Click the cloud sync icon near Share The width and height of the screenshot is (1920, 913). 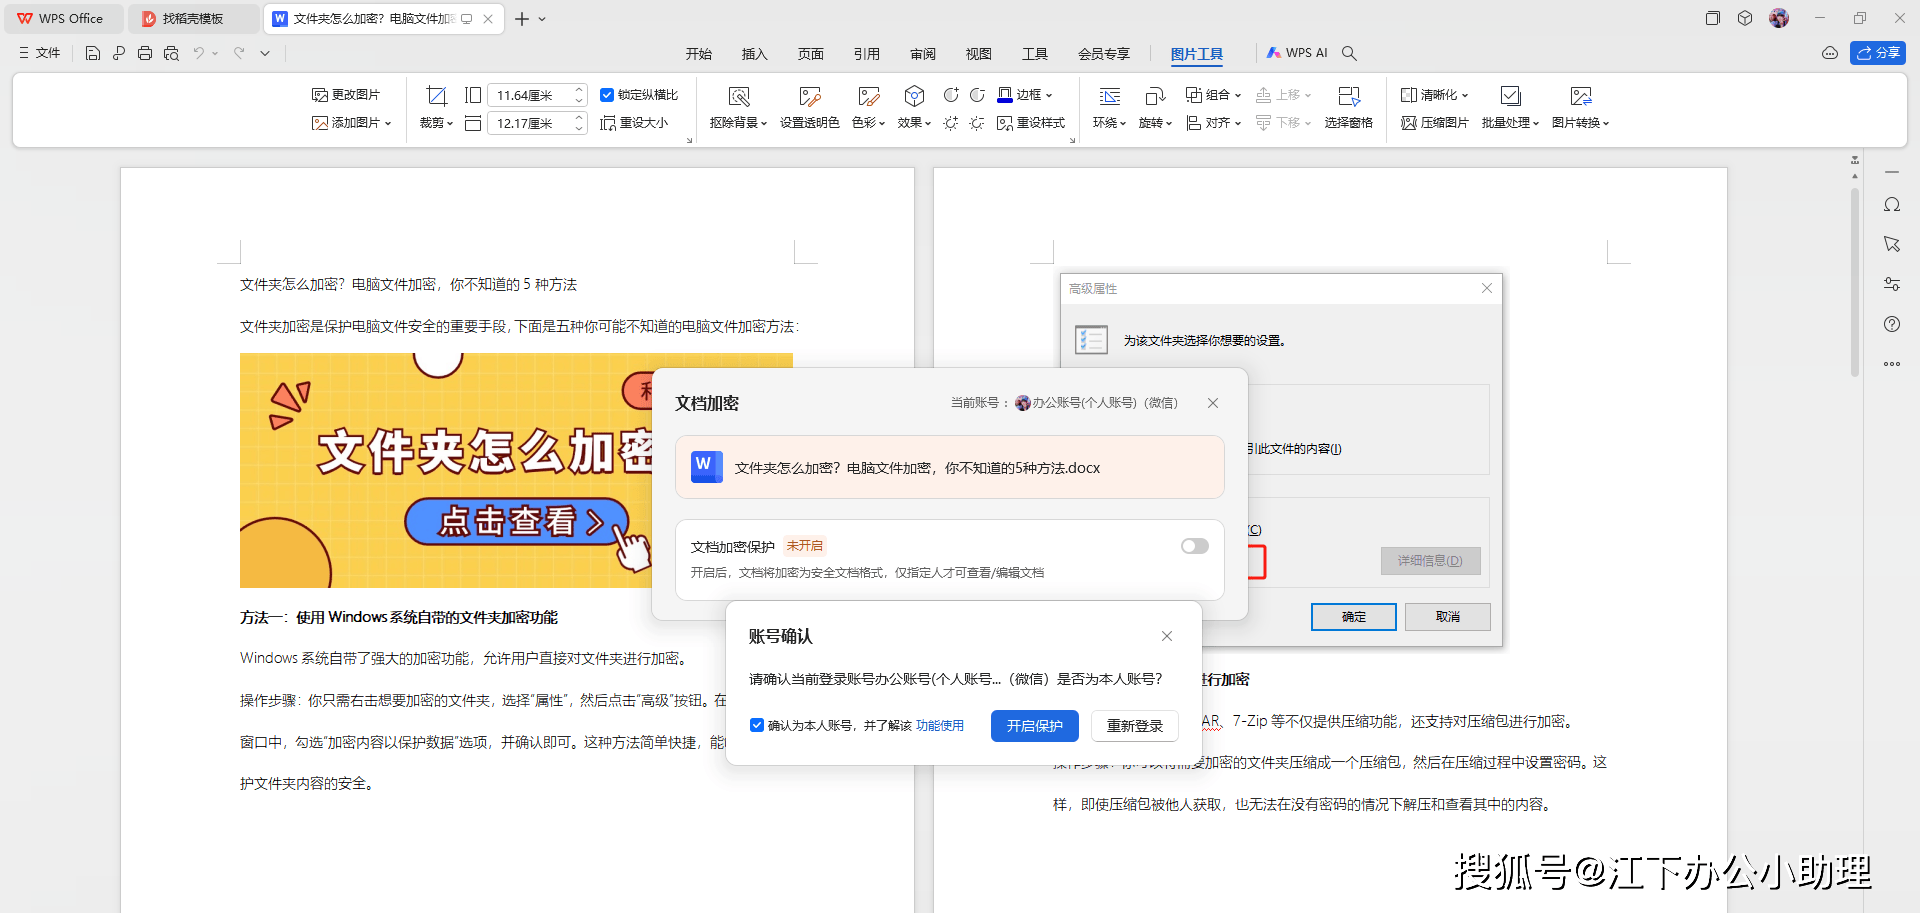1830,53
